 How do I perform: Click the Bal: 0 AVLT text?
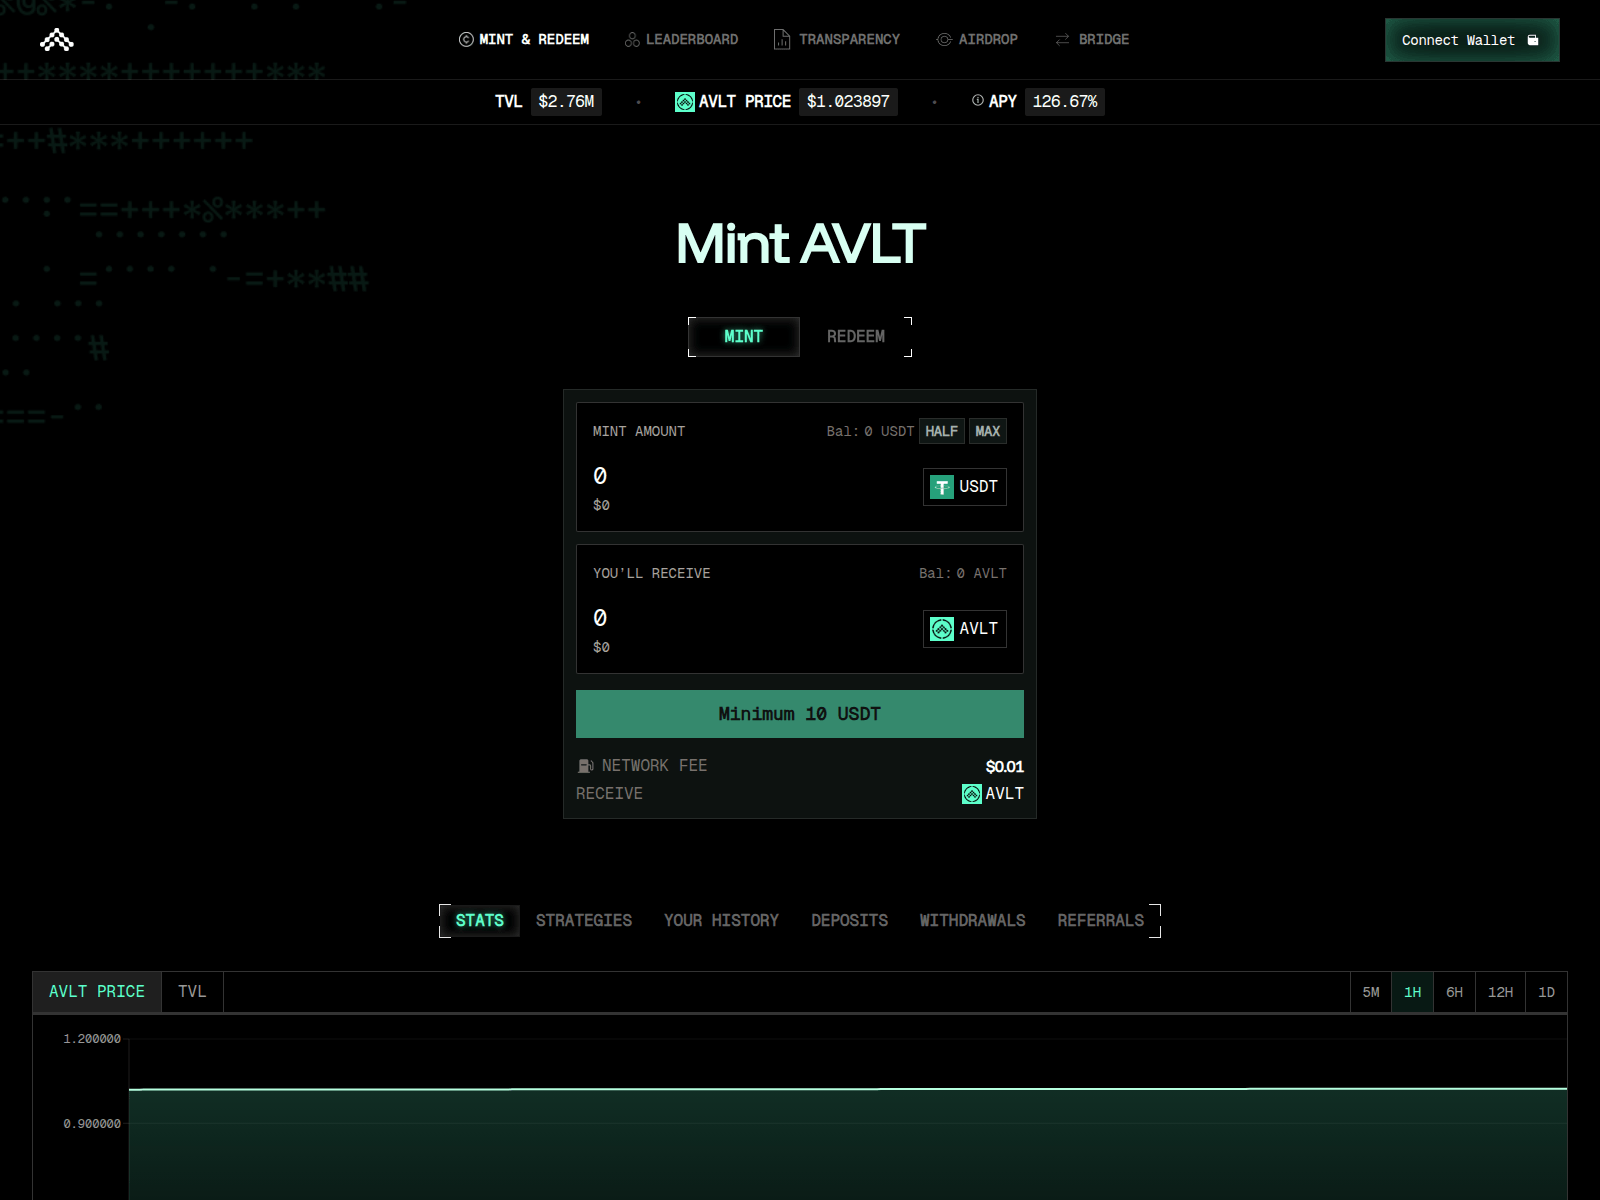[963, 573]
